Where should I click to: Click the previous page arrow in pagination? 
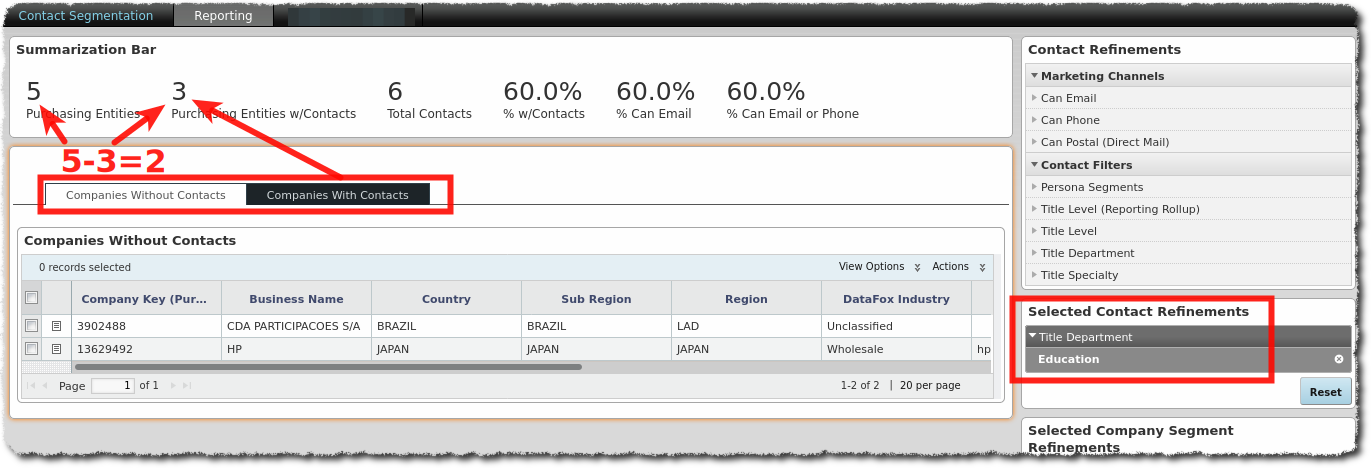click(44, 386)
